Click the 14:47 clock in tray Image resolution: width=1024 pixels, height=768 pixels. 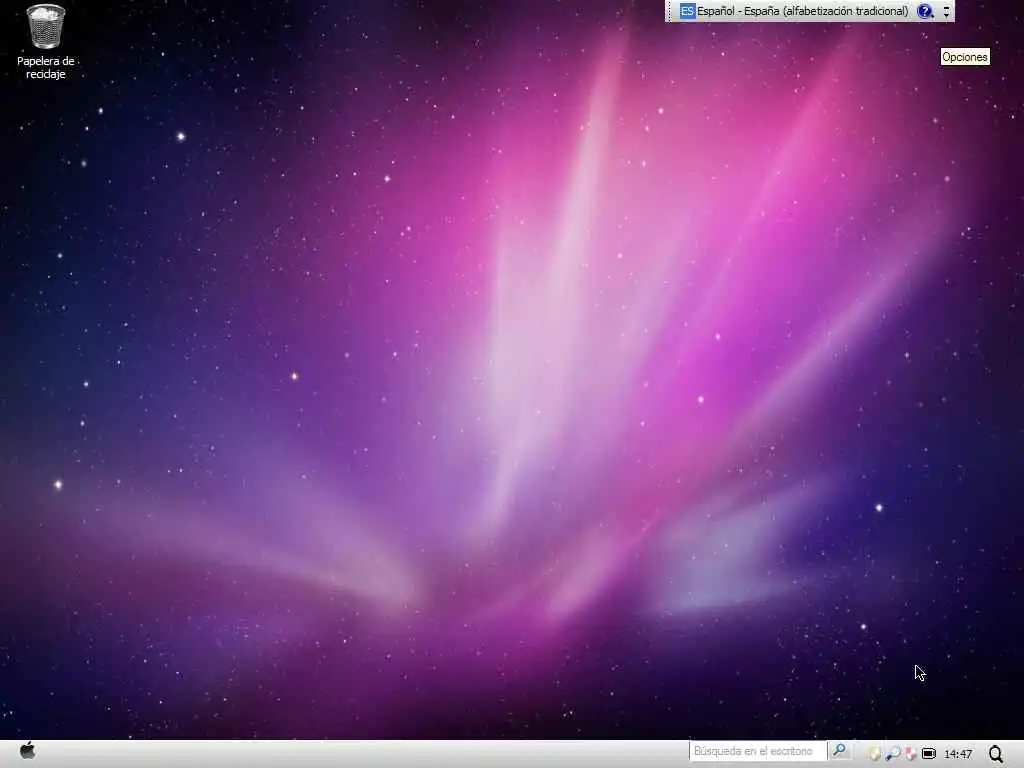[x=958, y=754]
